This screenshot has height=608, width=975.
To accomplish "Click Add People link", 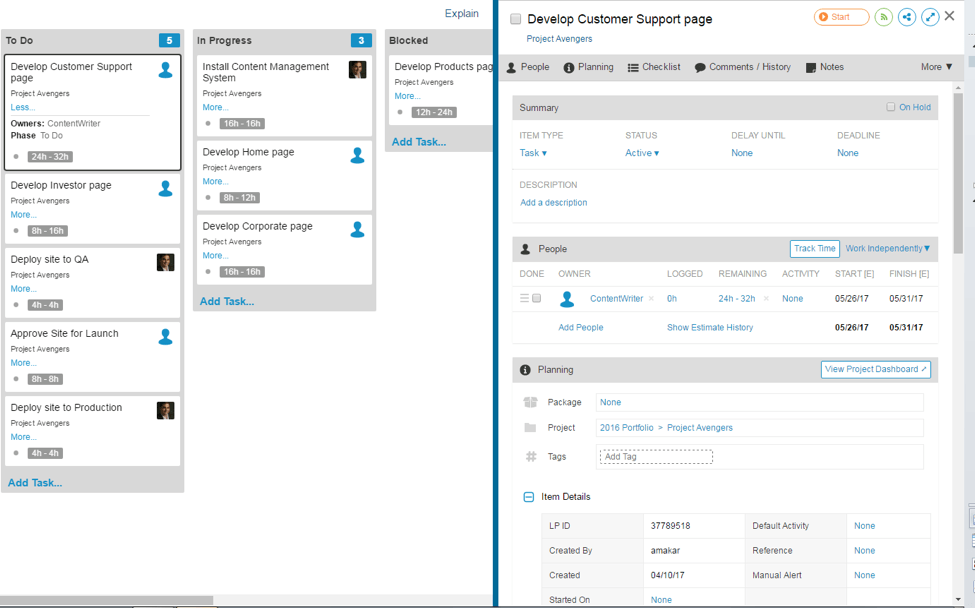I will pyautogui.click(x=581, y=328).
